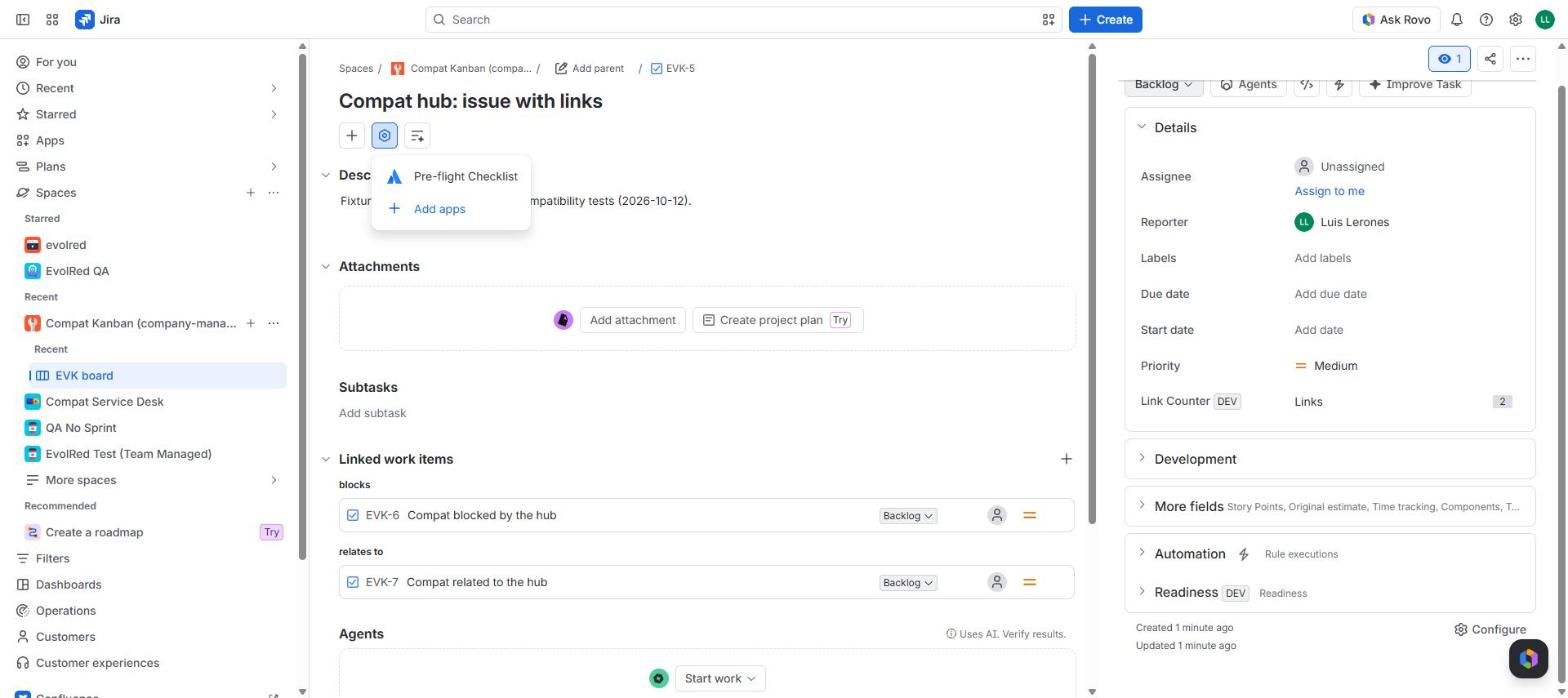
Task: Open the app switcher grid icon
Action: (52, 19)
